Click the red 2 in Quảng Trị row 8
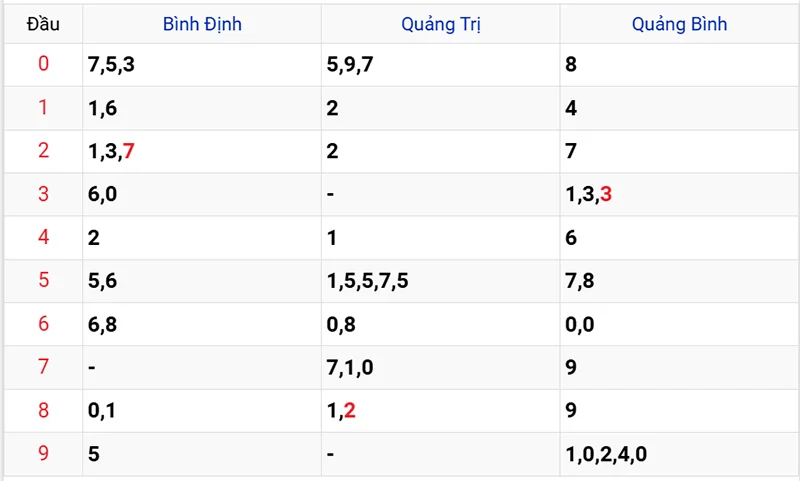The image size is (800, 481). tap(349, 411)
